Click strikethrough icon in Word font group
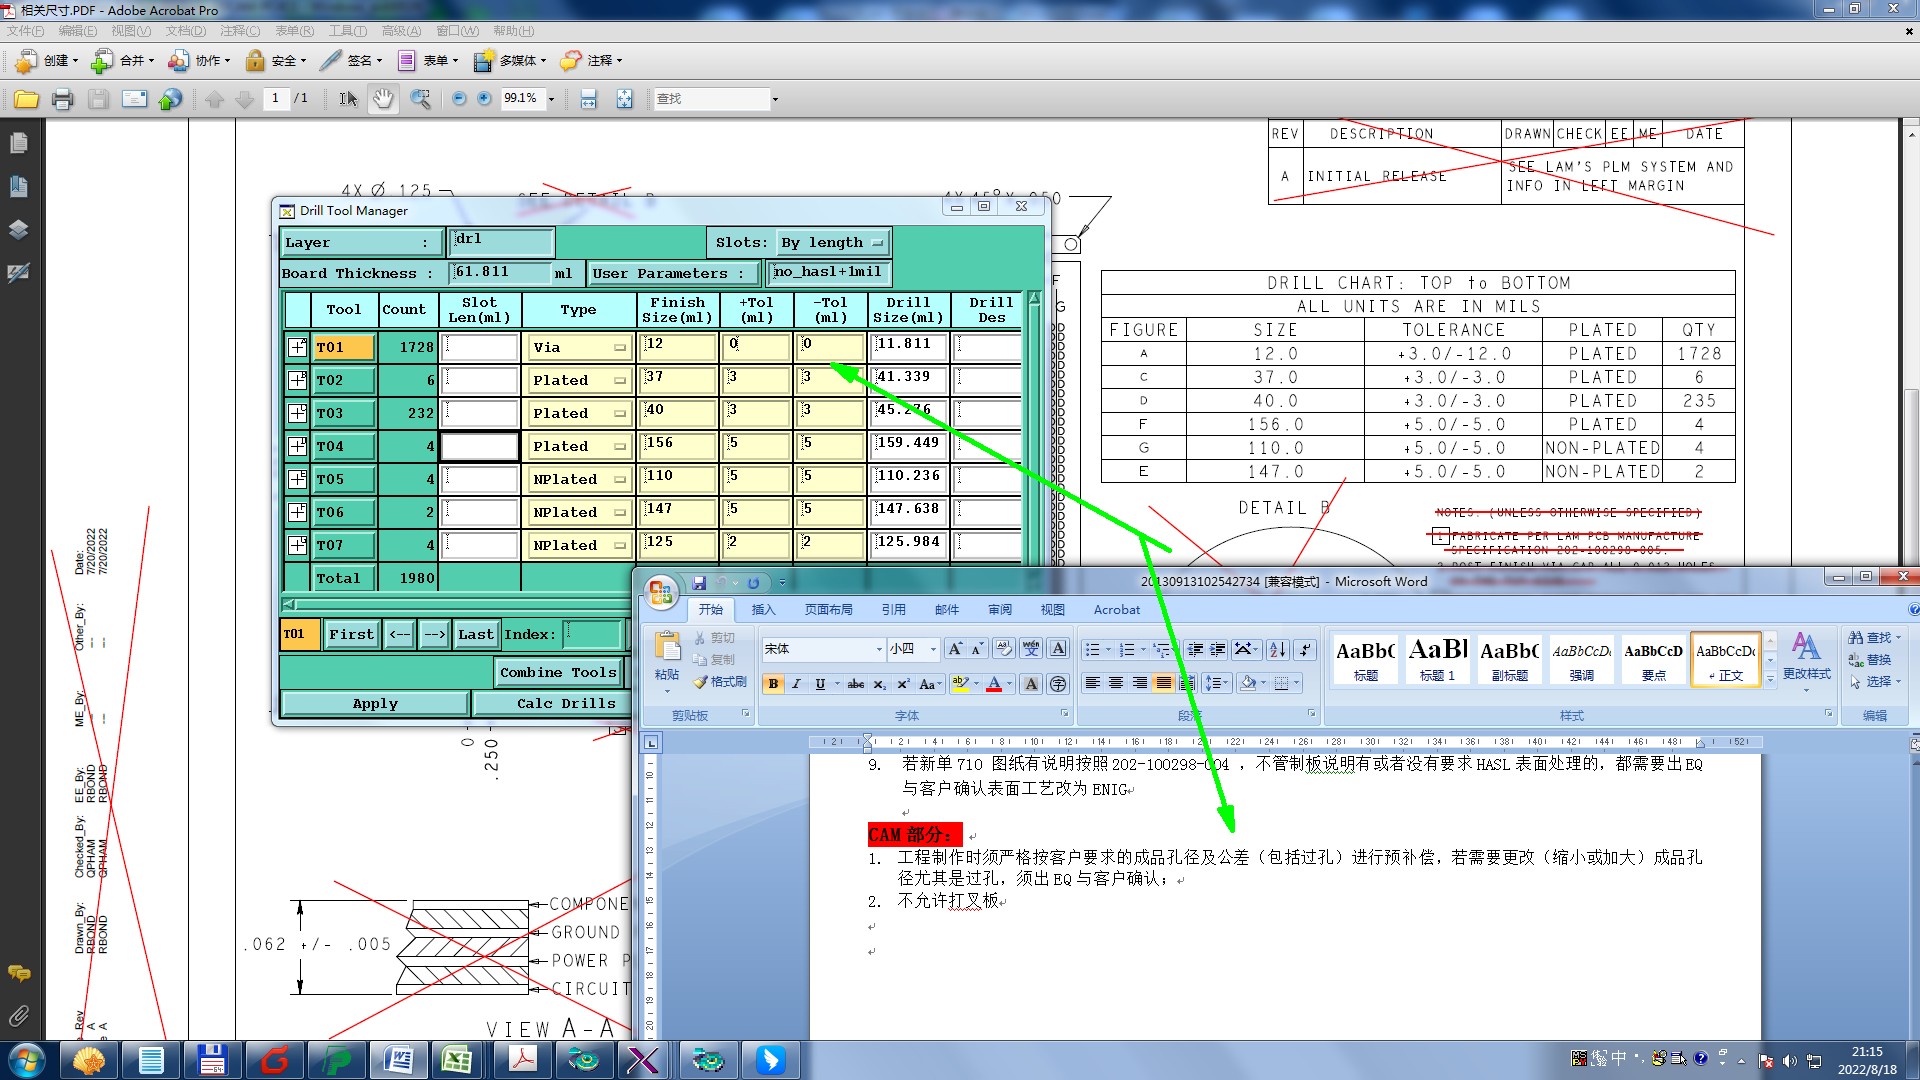Viewport: 1920px width, 1080px height. (x=855, y=684)
